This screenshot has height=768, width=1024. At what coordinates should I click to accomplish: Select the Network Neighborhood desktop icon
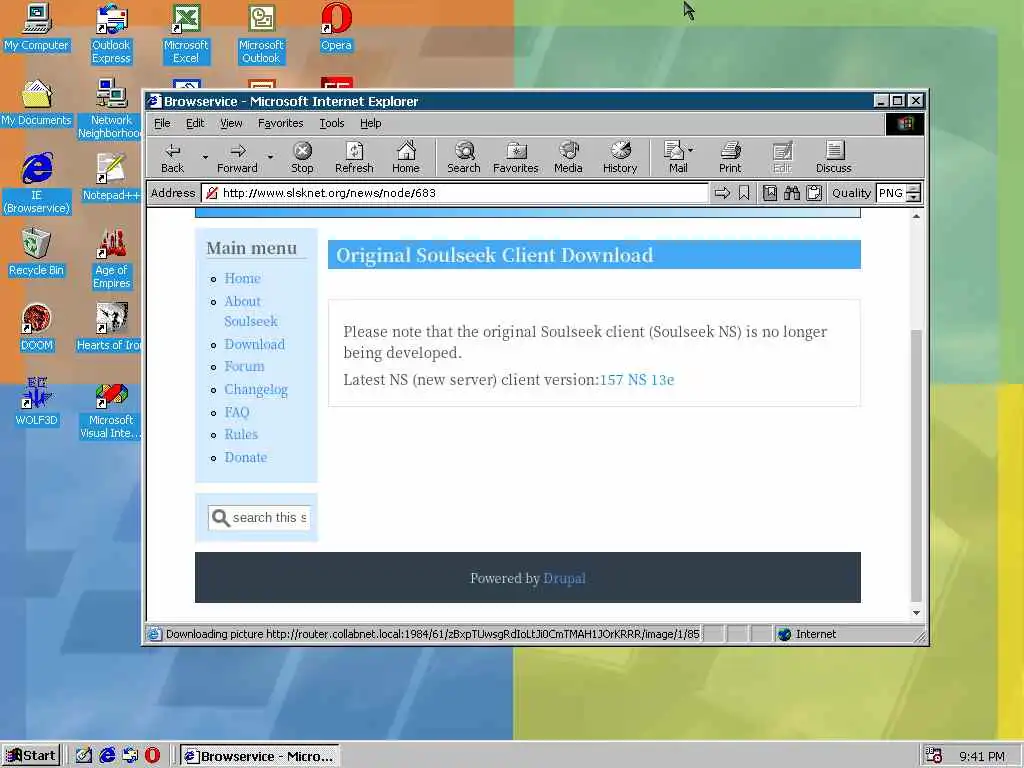click(110, 109)
